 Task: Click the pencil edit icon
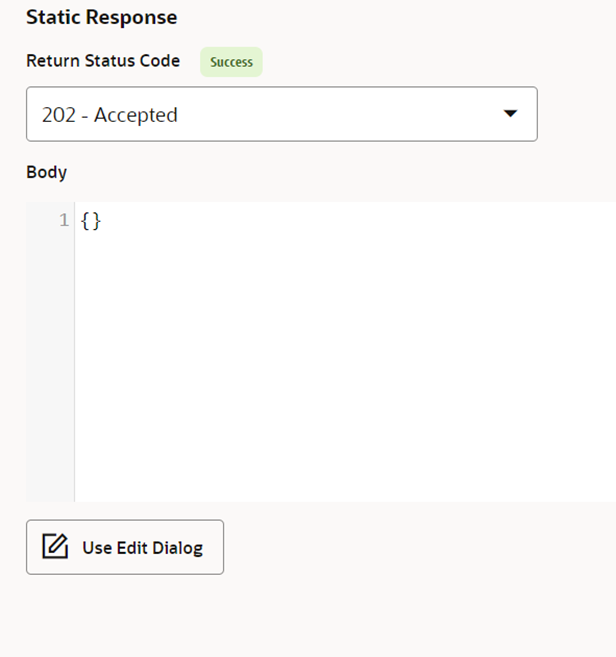click(55, 546)
